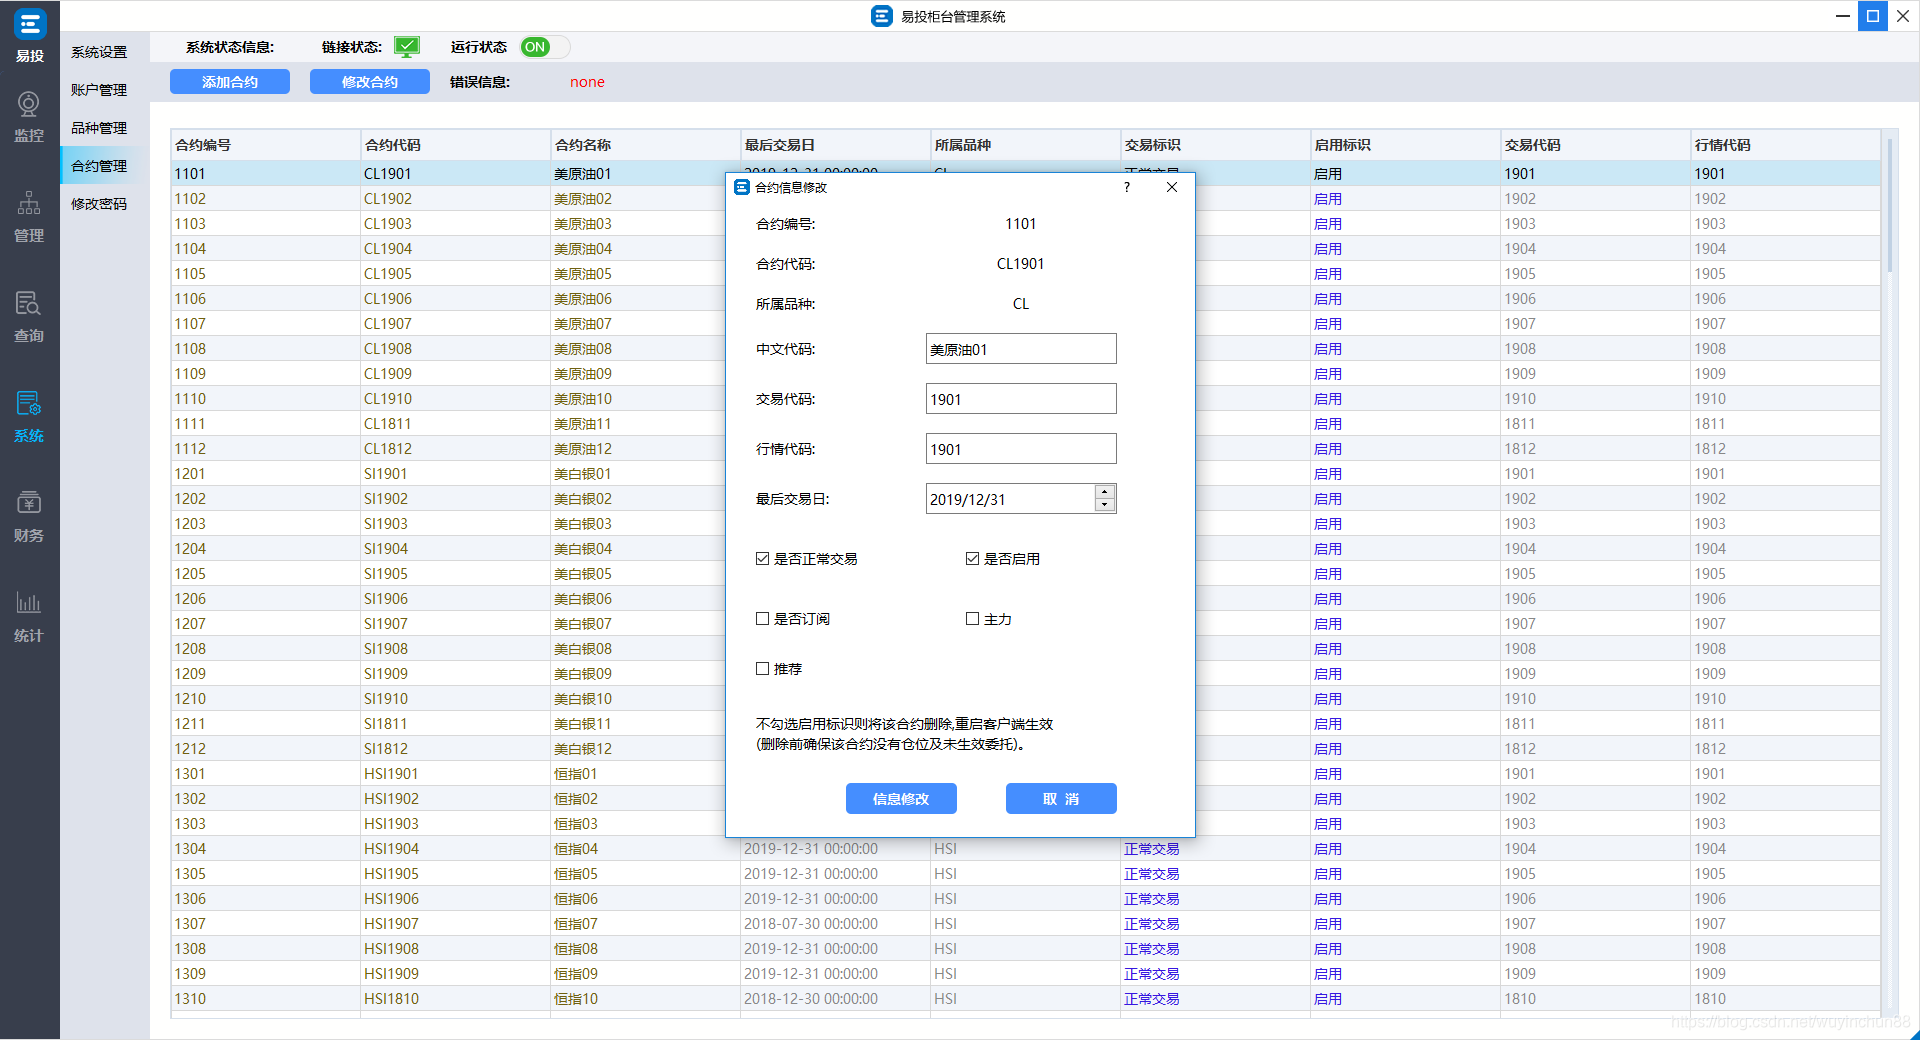Click the 易投 logo icon in sidebar
The image size is (1920, 1040).
click(x=29, y=24)
